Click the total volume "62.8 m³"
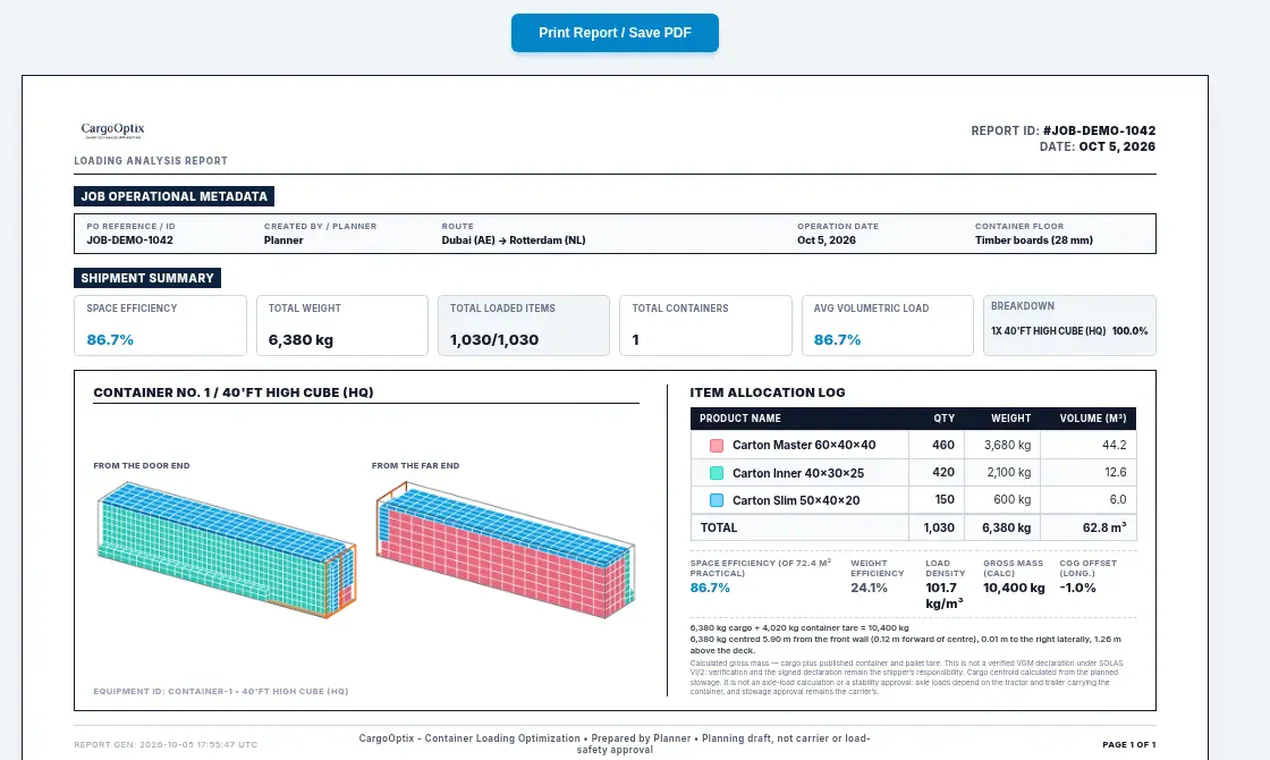The width and height of the screenshot is (1270, 760). (1102, 528)
